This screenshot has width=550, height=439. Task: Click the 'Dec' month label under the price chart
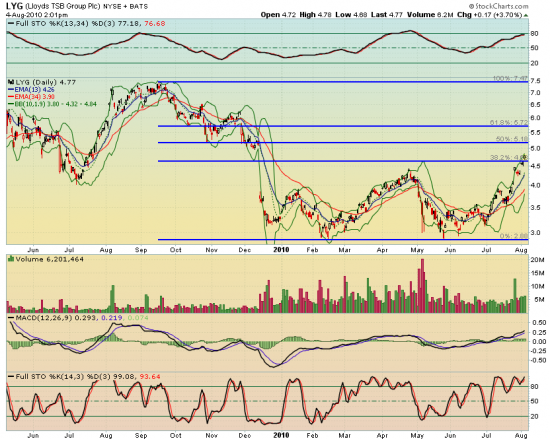click(245, 250)
